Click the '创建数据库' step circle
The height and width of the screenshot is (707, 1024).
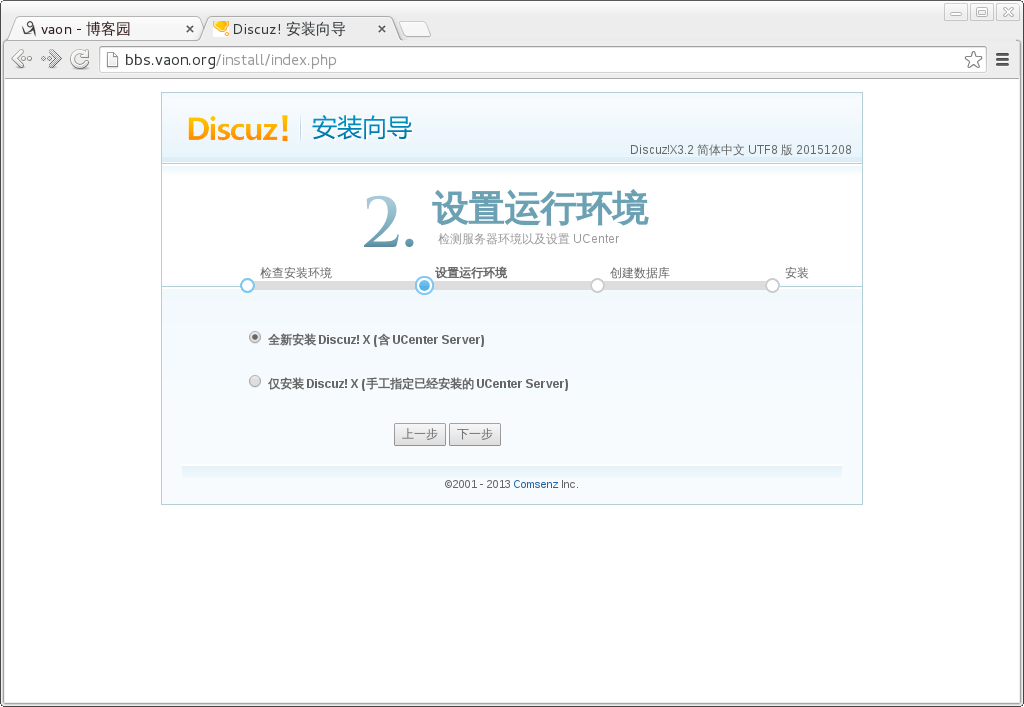(x=597, y=285)
